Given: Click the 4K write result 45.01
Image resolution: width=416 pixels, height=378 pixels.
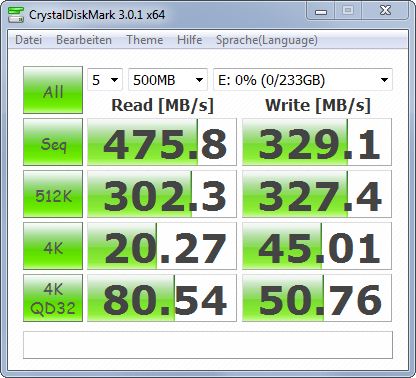Looking at the screenshot, I should pyautogui.click(x=317, y=246).
